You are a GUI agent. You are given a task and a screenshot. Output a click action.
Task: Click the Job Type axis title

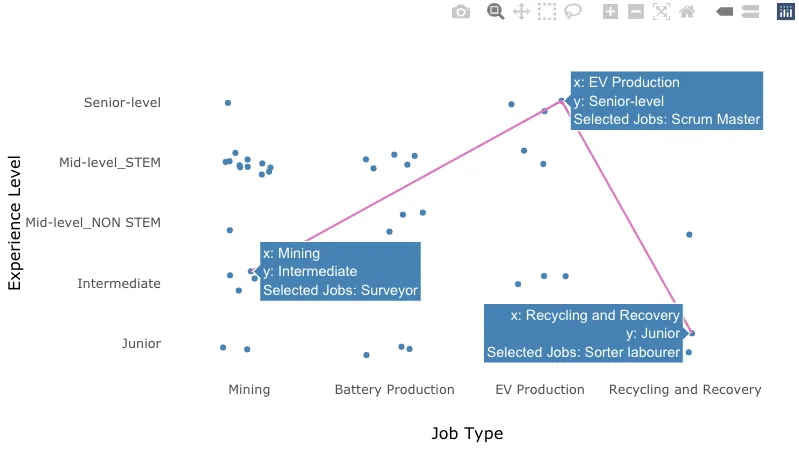pyautogui.click(x=467, y=433)
